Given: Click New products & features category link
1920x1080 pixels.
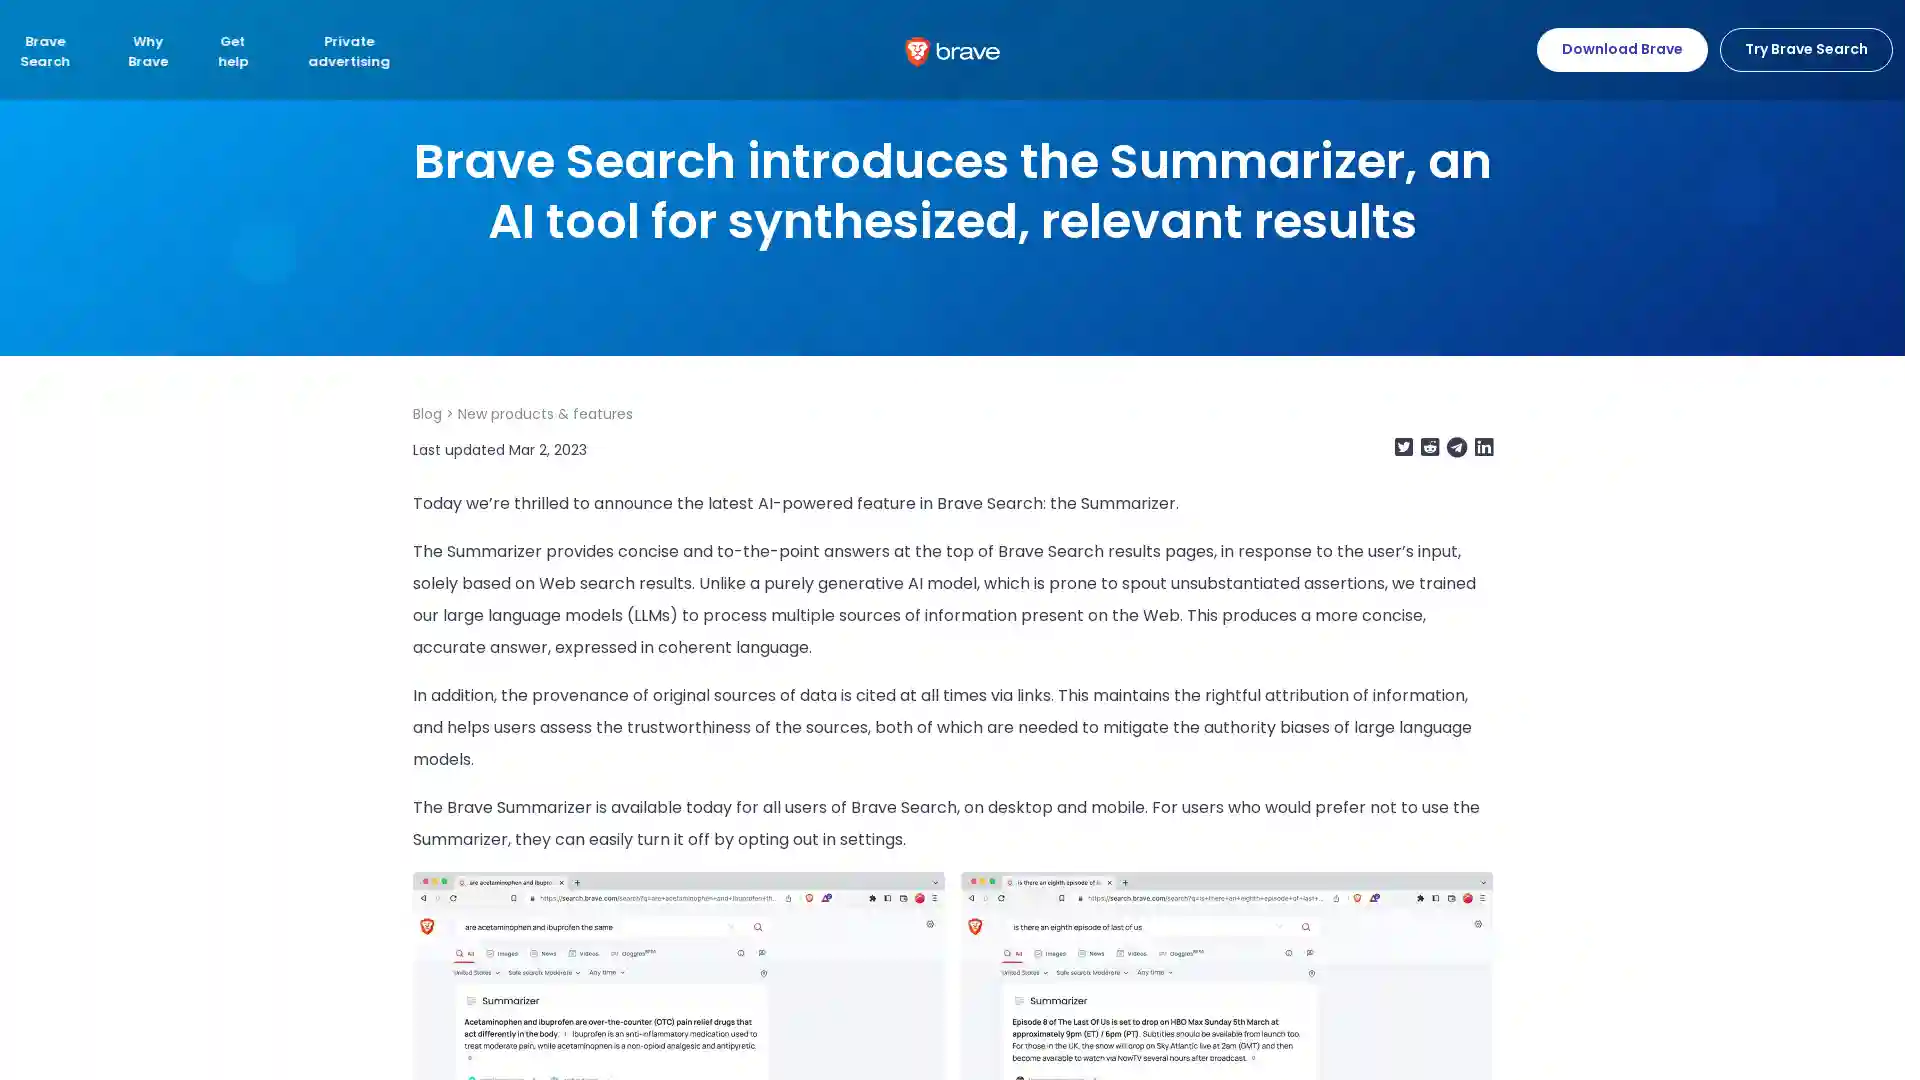Looking at the screenshot, I should coord(545,414).
